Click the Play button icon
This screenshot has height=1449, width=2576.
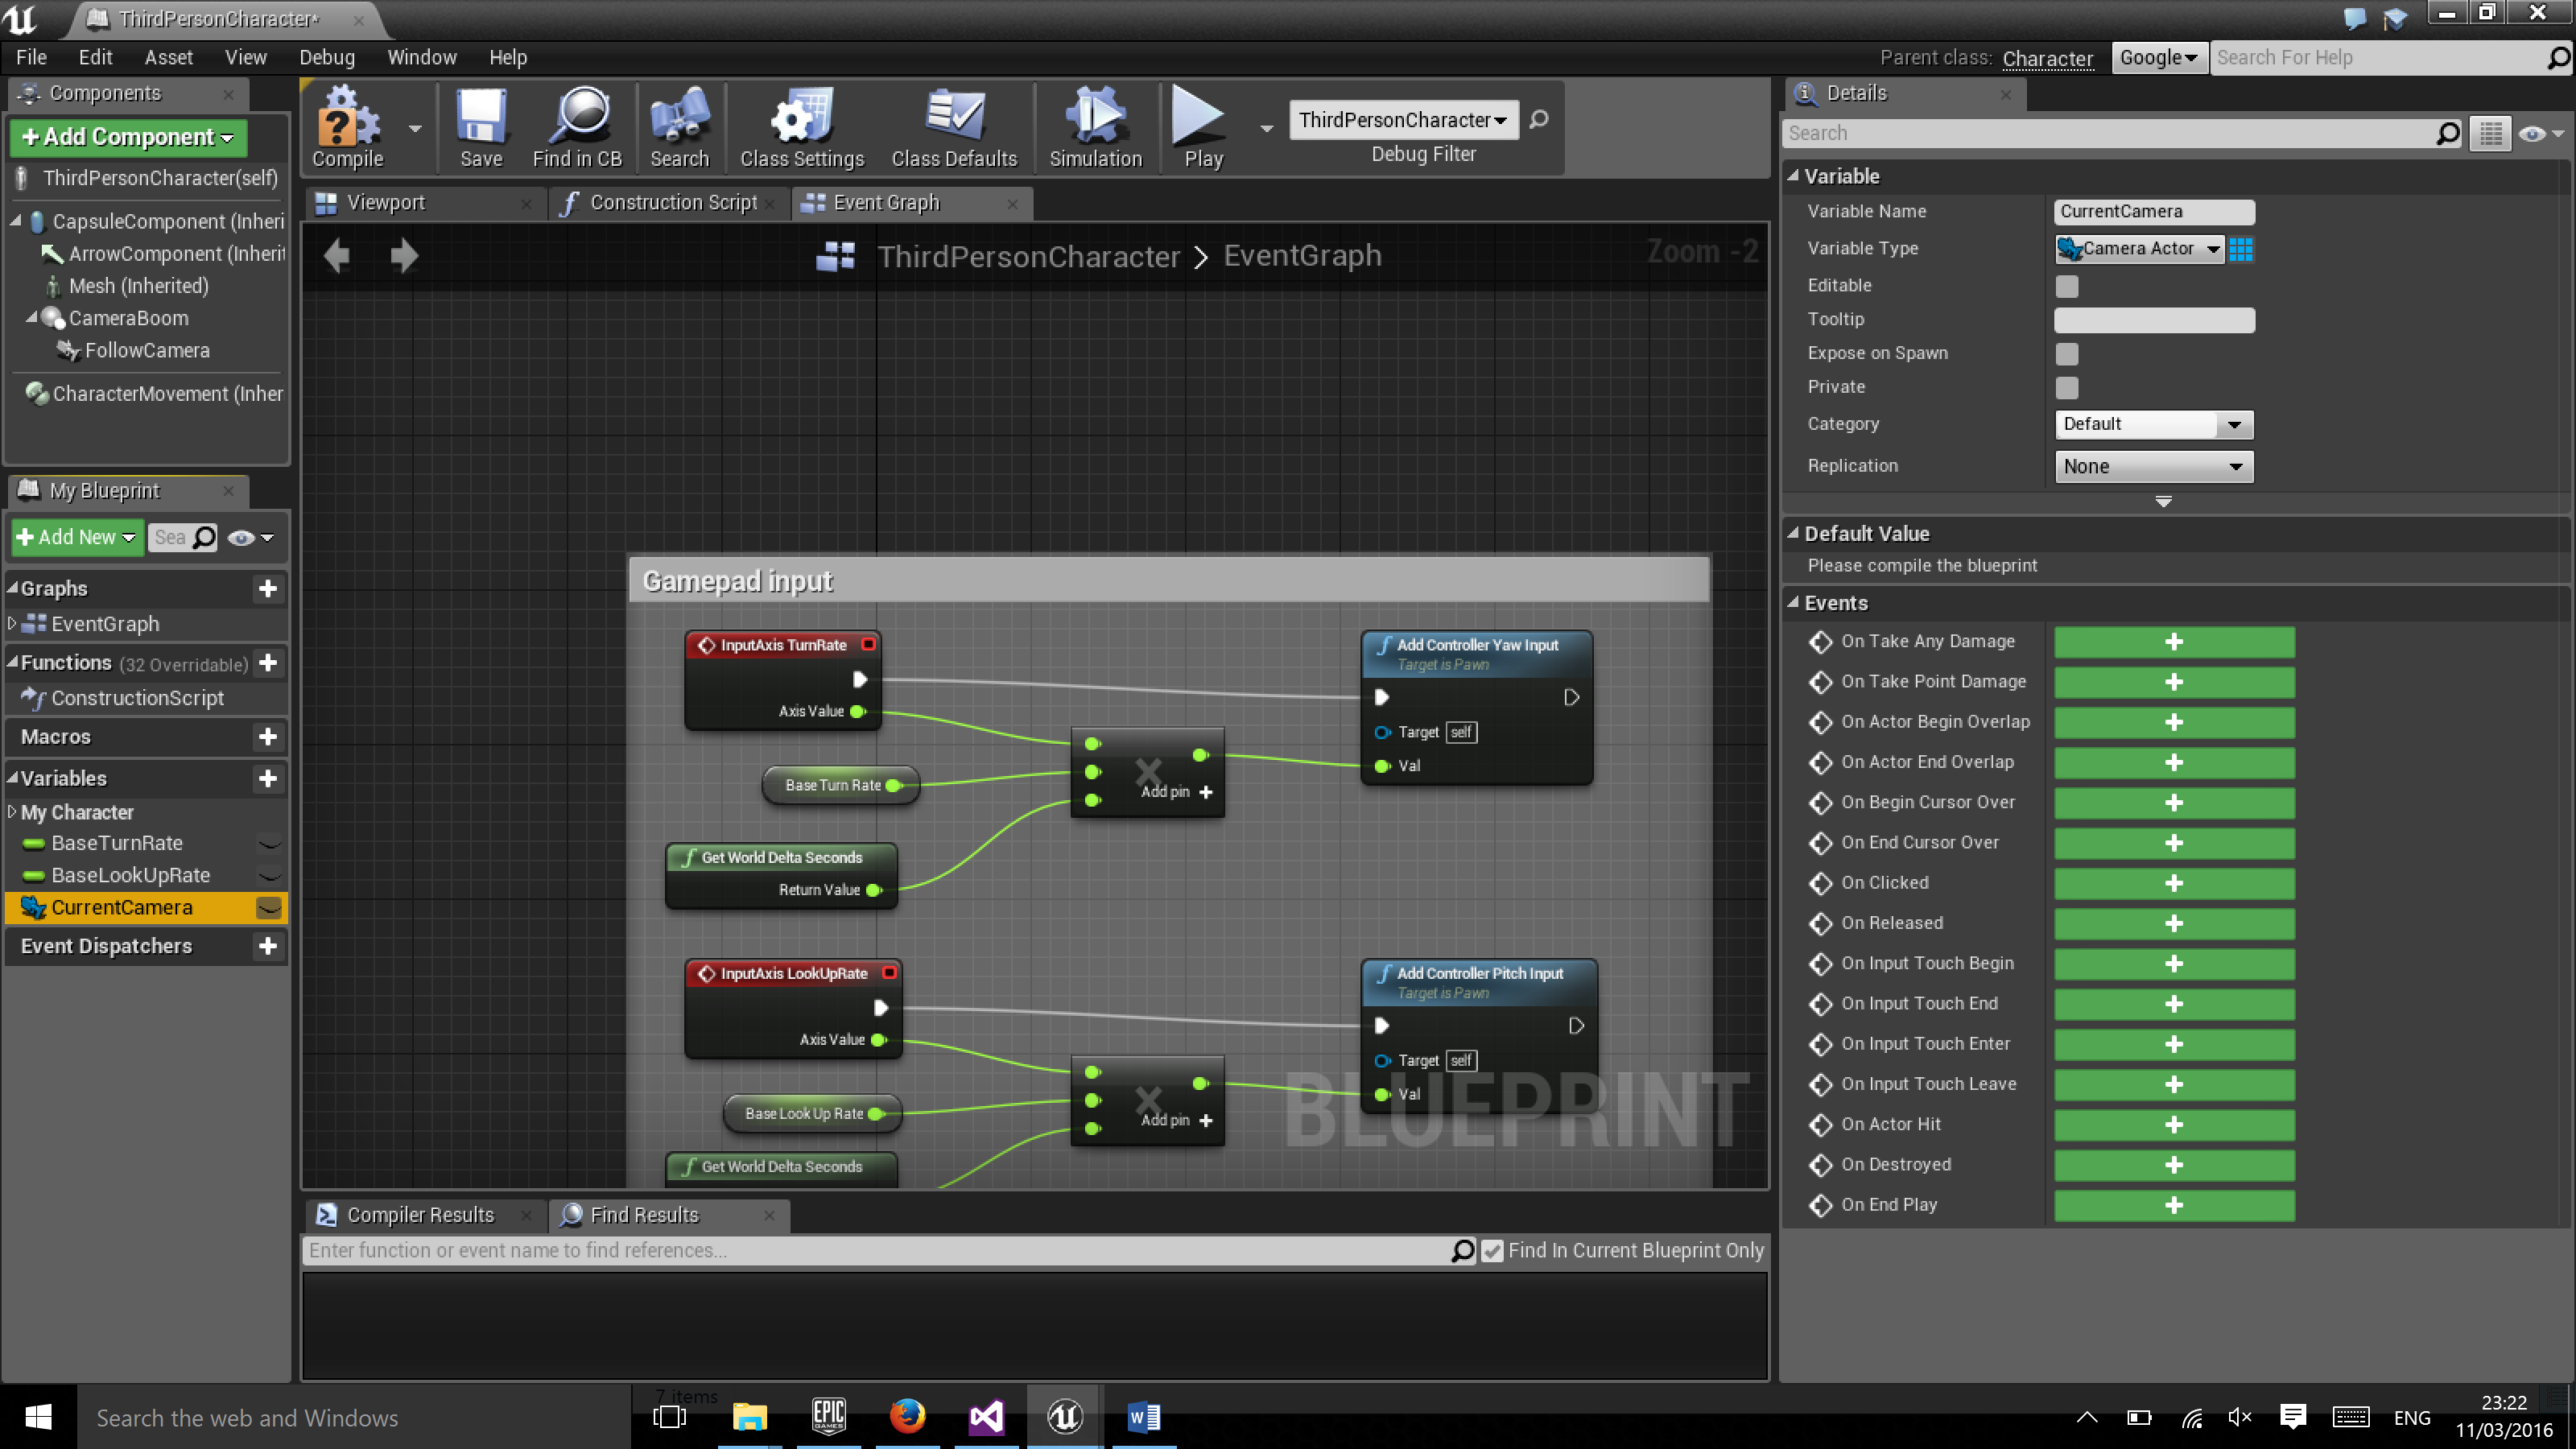1201,128
